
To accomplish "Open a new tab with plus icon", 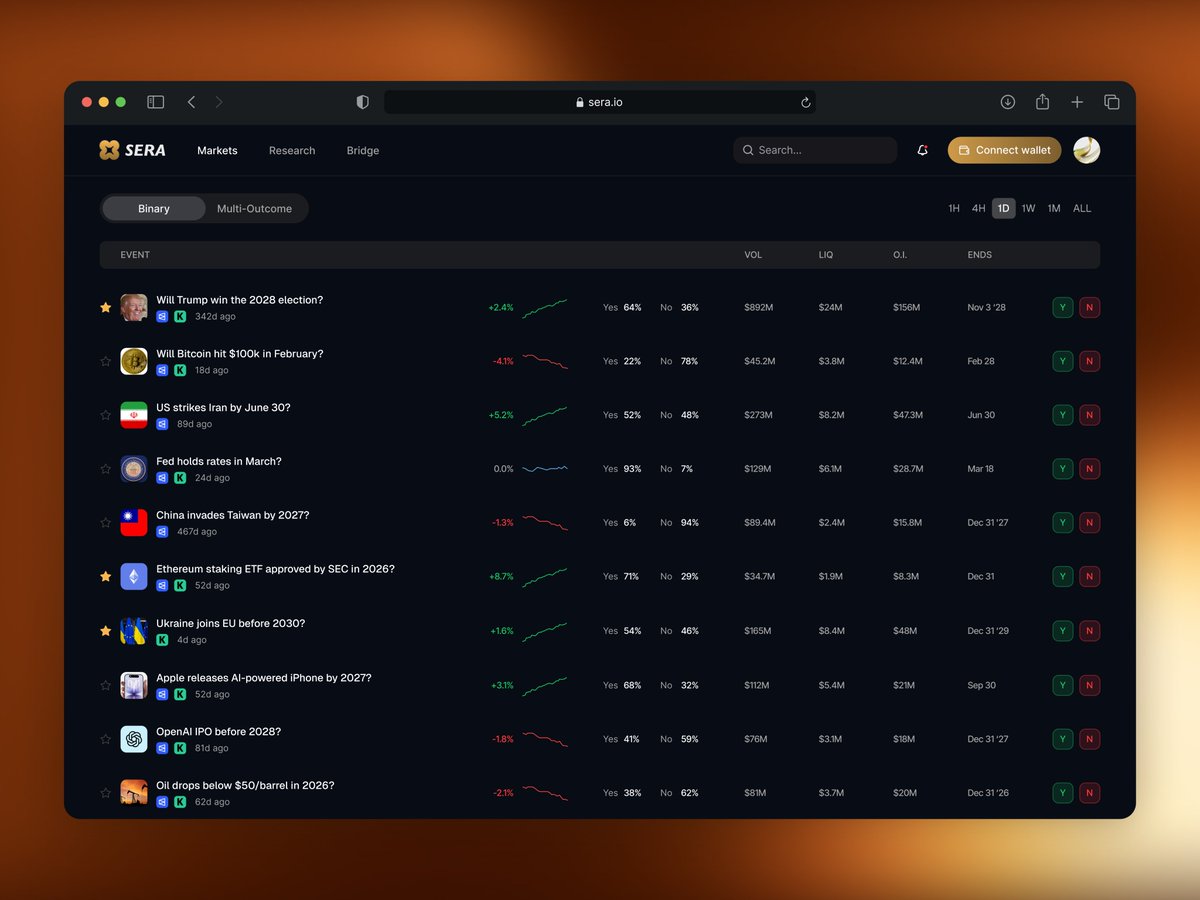I will (x=1077, y=102).
